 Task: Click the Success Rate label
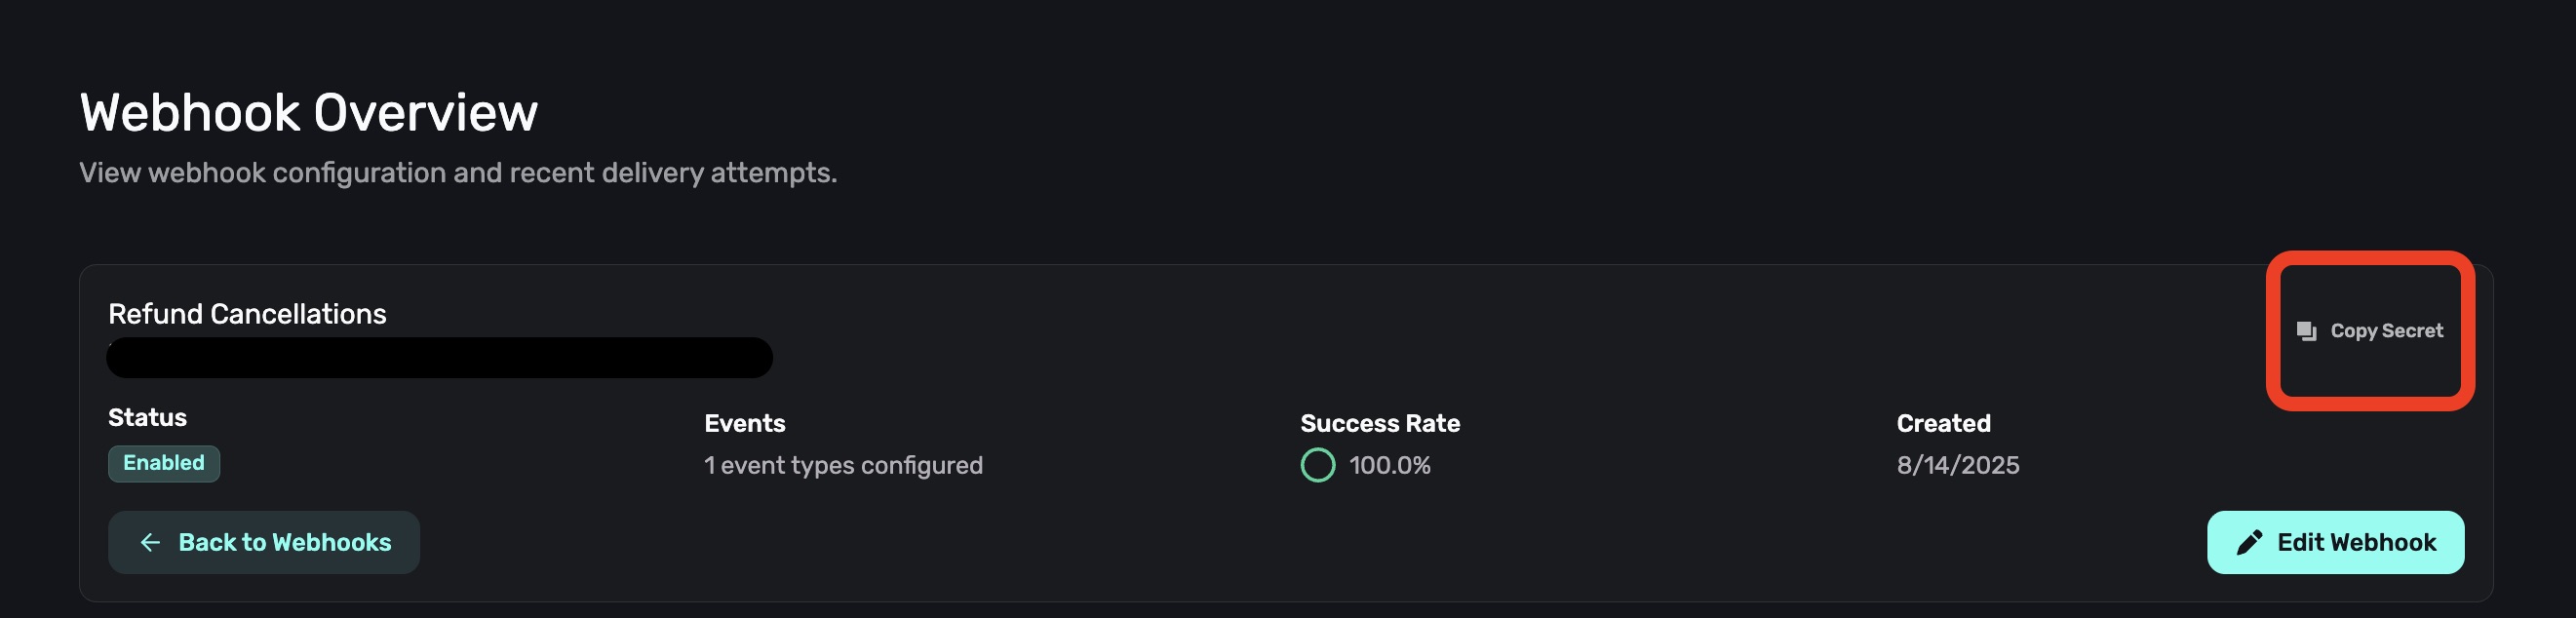(x=1379, y=423)
